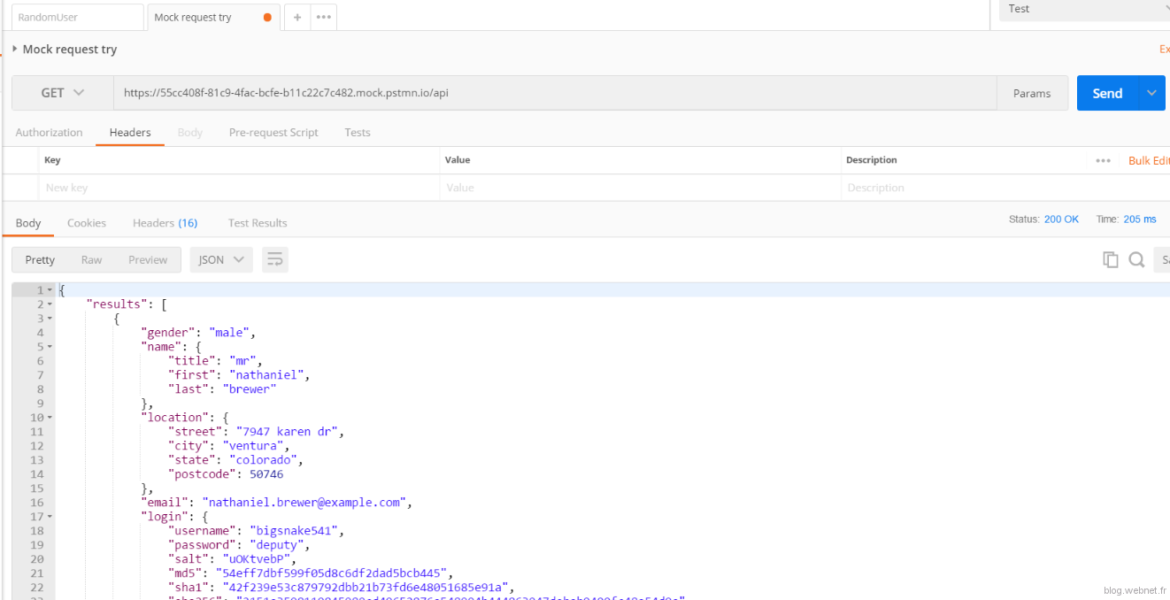The height and width of the screenshot is (600, 1170).
Task: Open the tab options ellipsis next to the plus
Action: tap(322, 16)
